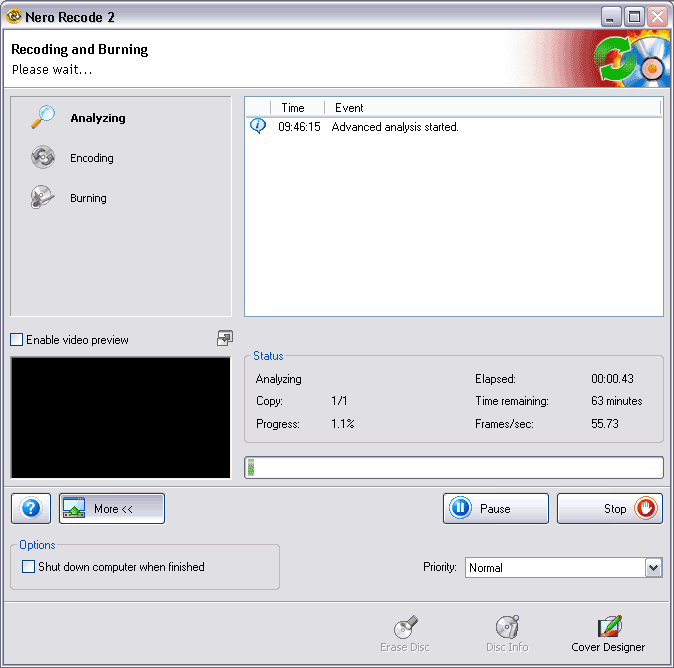Open the Priority dropdown arrow
674x668 pixels.
(x=653, y=568)
